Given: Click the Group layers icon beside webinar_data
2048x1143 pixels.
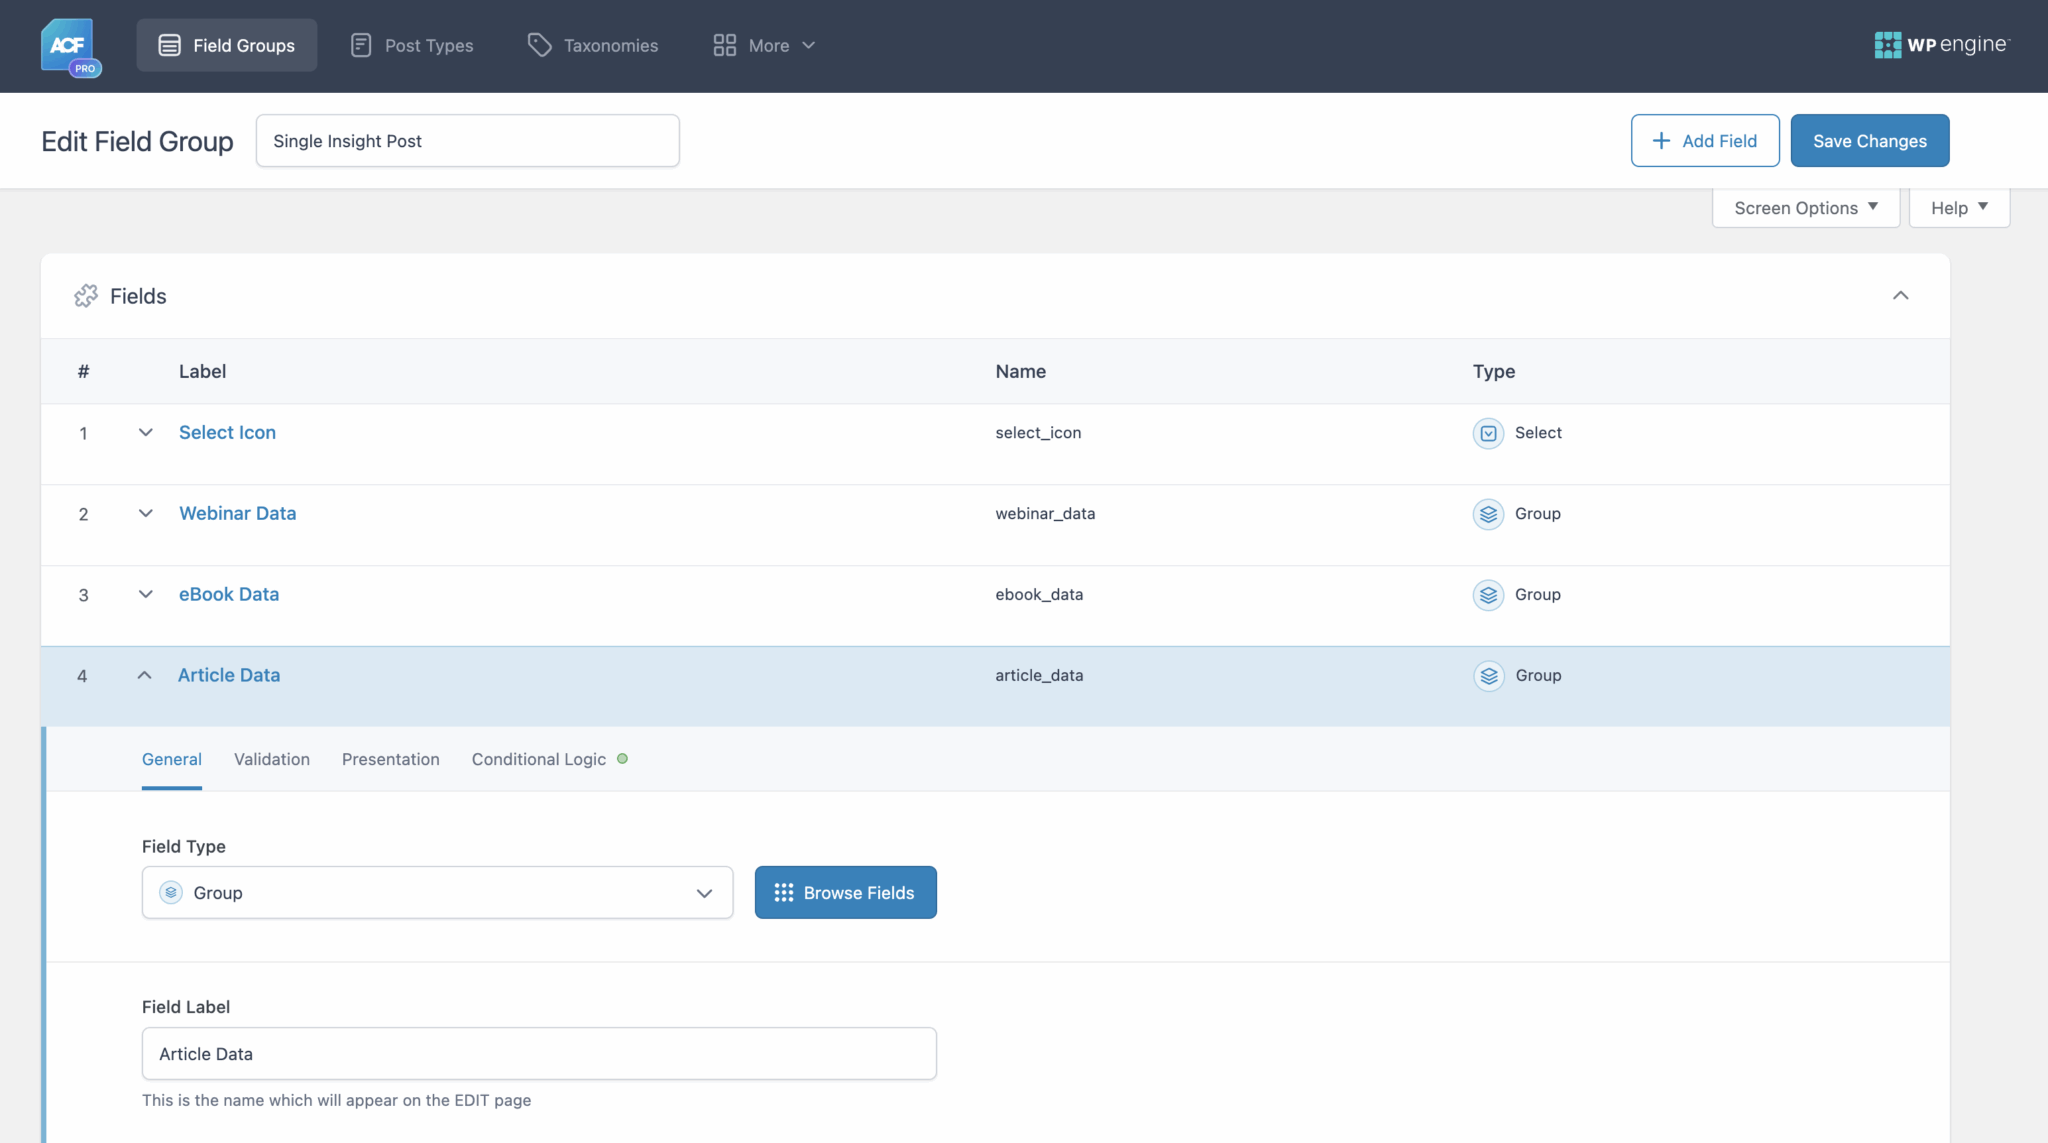Looking at the screenshot, I should point(1487,514).
